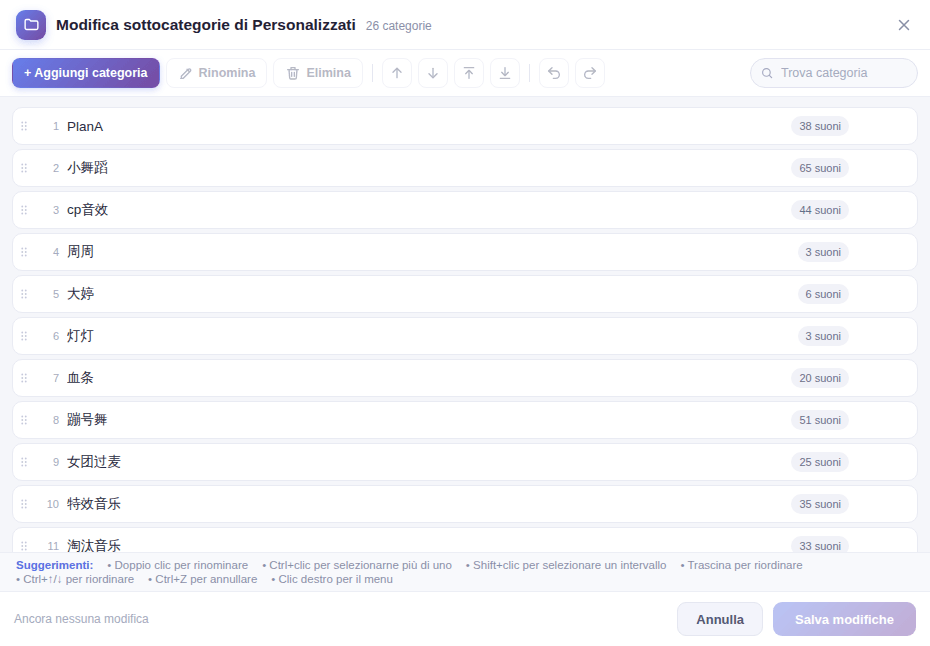This screenshot has width=930, height=646.
Task: Click the 25 suoni badge
Action: coord(820,462)
